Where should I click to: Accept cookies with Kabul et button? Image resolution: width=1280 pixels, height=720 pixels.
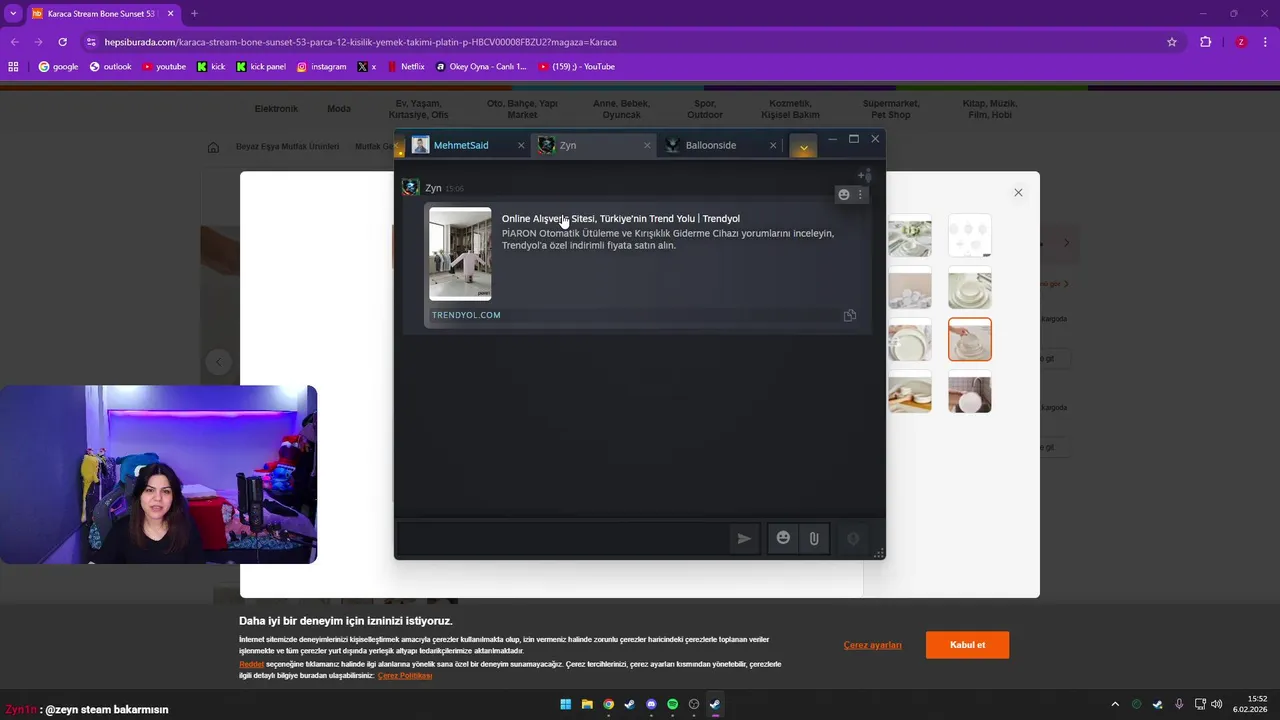967,645
